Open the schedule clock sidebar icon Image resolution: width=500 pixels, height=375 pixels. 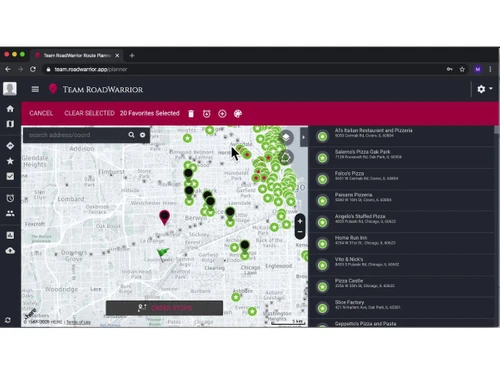coord(10,198)
